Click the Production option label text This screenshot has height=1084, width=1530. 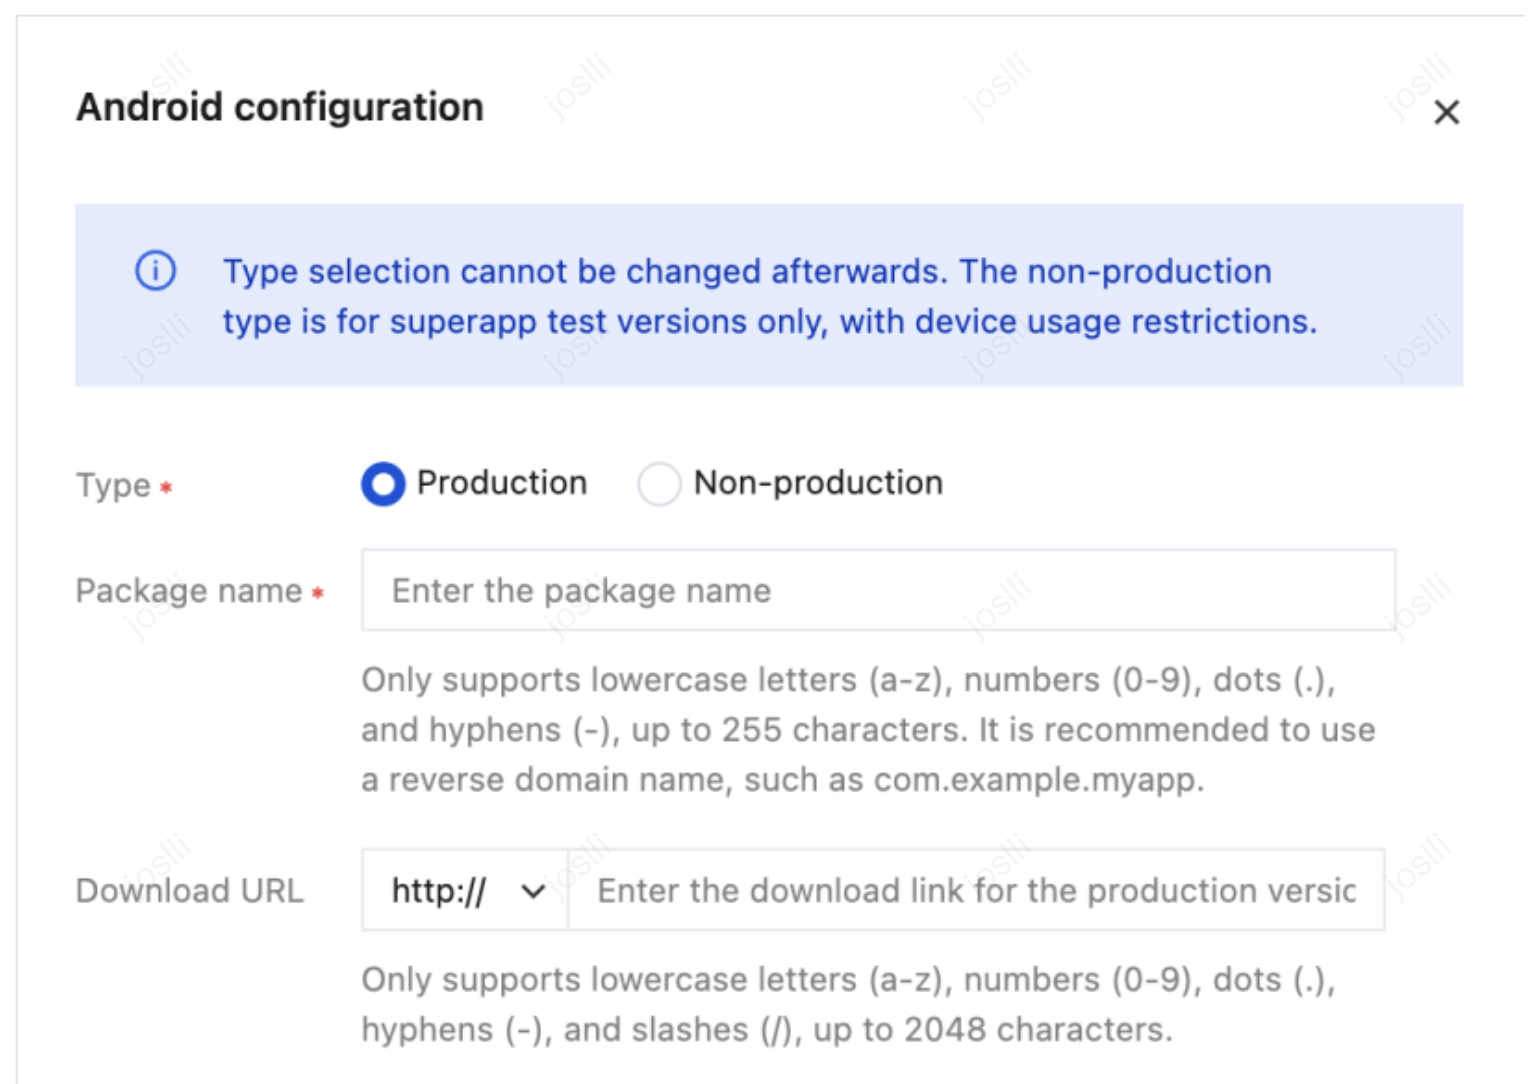tap(501, 483)
